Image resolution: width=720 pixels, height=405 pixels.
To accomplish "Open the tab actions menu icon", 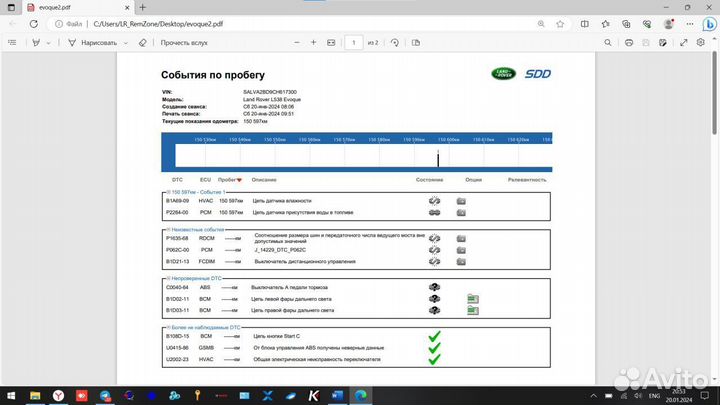I will tap(11, 7).
